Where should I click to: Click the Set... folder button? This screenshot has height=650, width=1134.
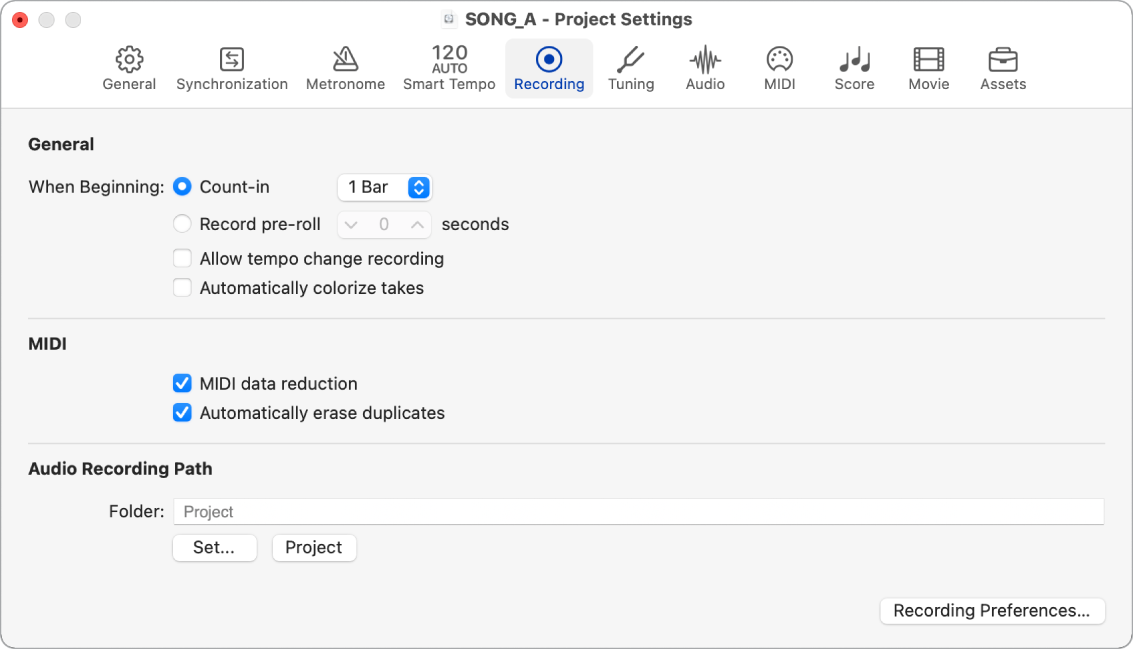pyautogui.click(x=214, y=548)
